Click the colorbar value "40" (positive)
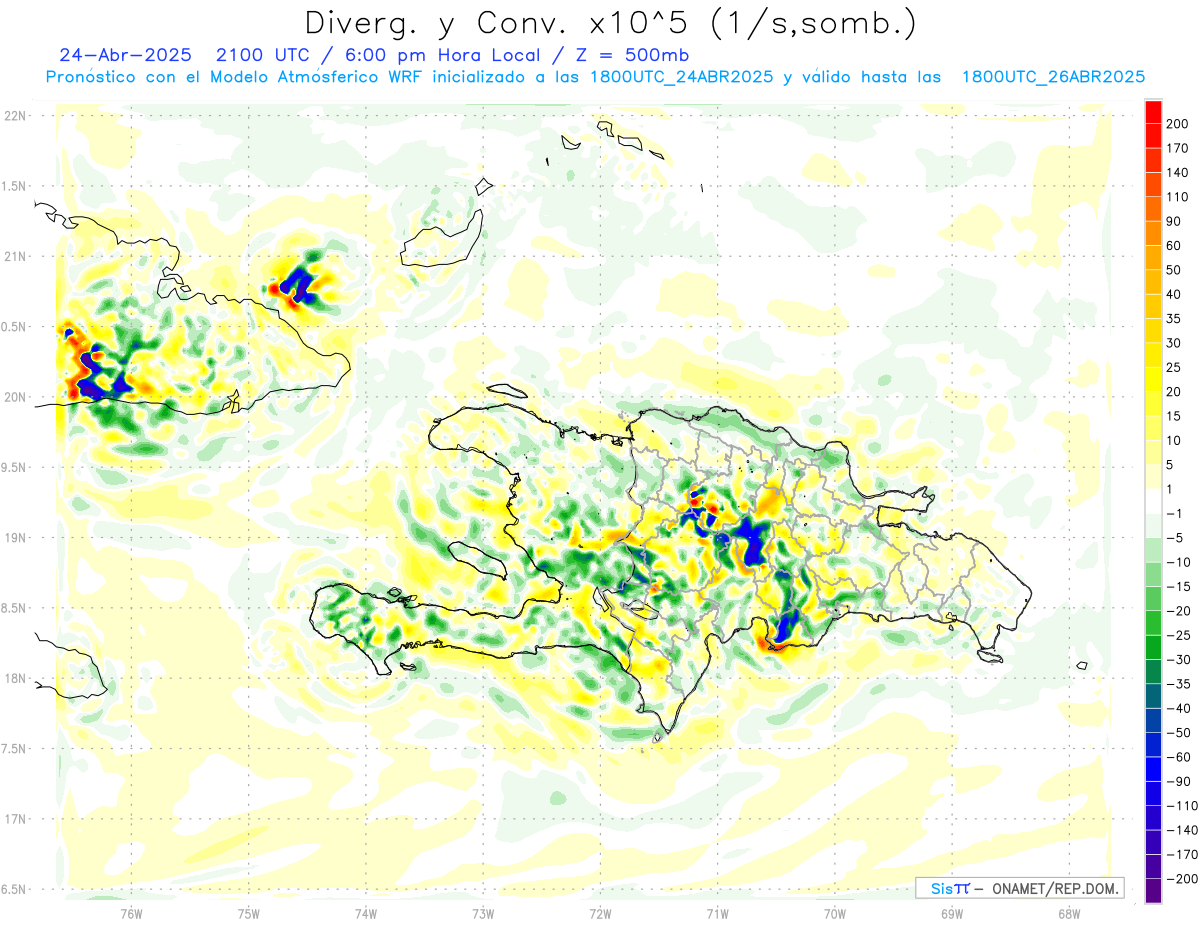1200x927 pixels. (1175, 295)
